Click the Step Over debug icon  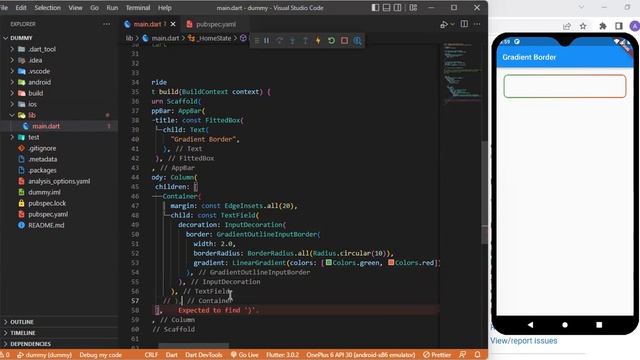[x=280, y=40]
